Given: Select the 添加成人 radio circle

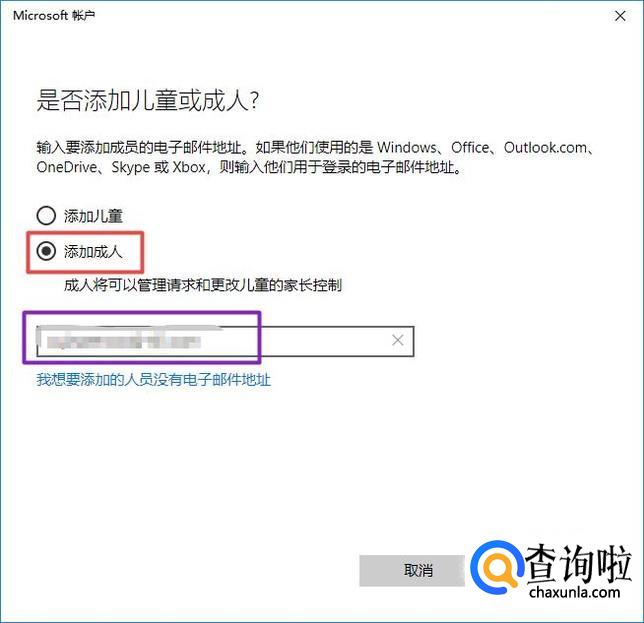Looking at the screenshot, I should [x=46, y=251].
